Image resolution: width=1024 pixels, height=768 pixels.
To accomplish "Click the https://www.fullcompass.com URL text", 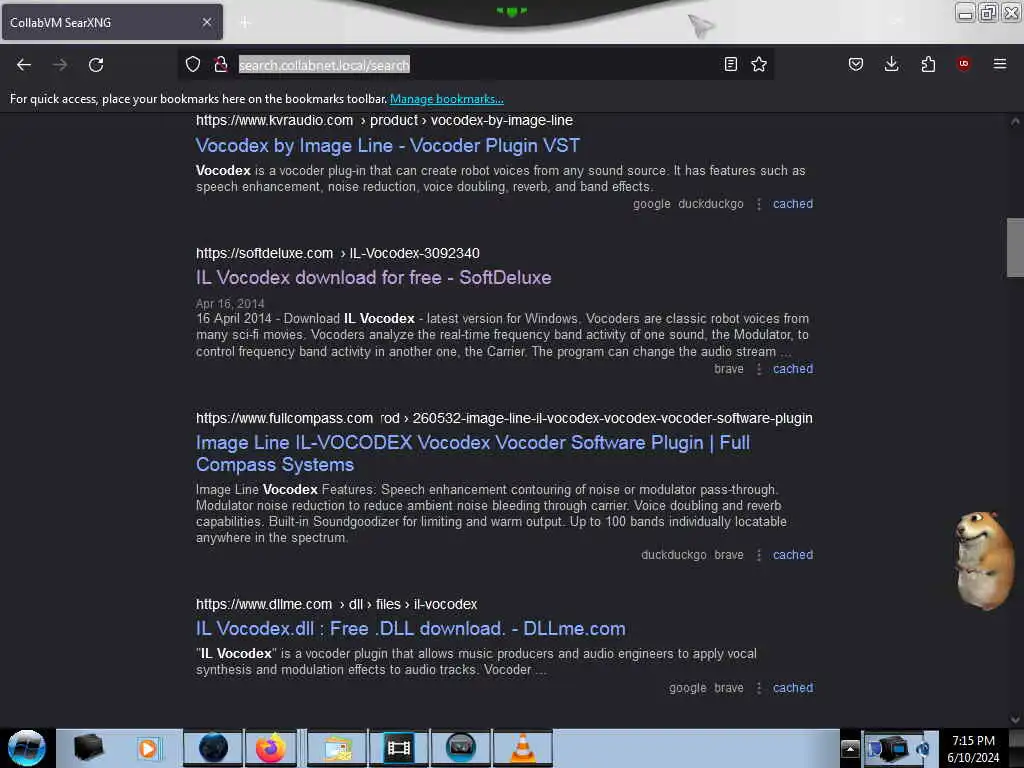I will coord(285,418).
